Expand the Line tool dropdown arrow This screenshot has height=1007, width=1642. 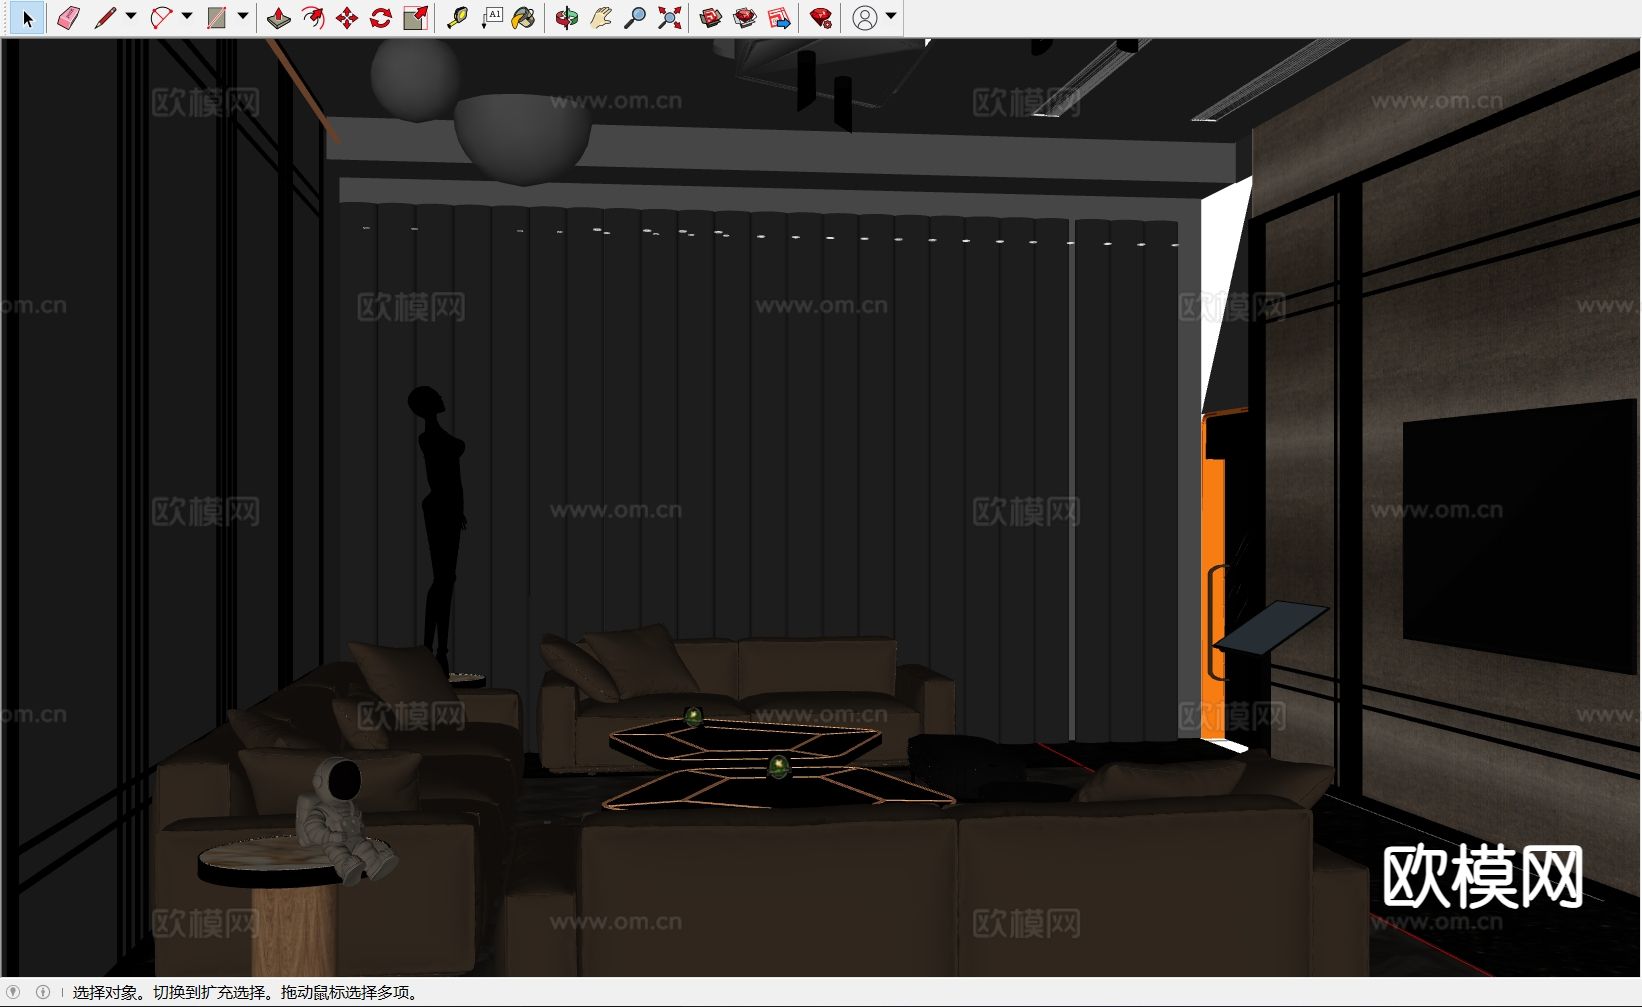tap(131, 17)
